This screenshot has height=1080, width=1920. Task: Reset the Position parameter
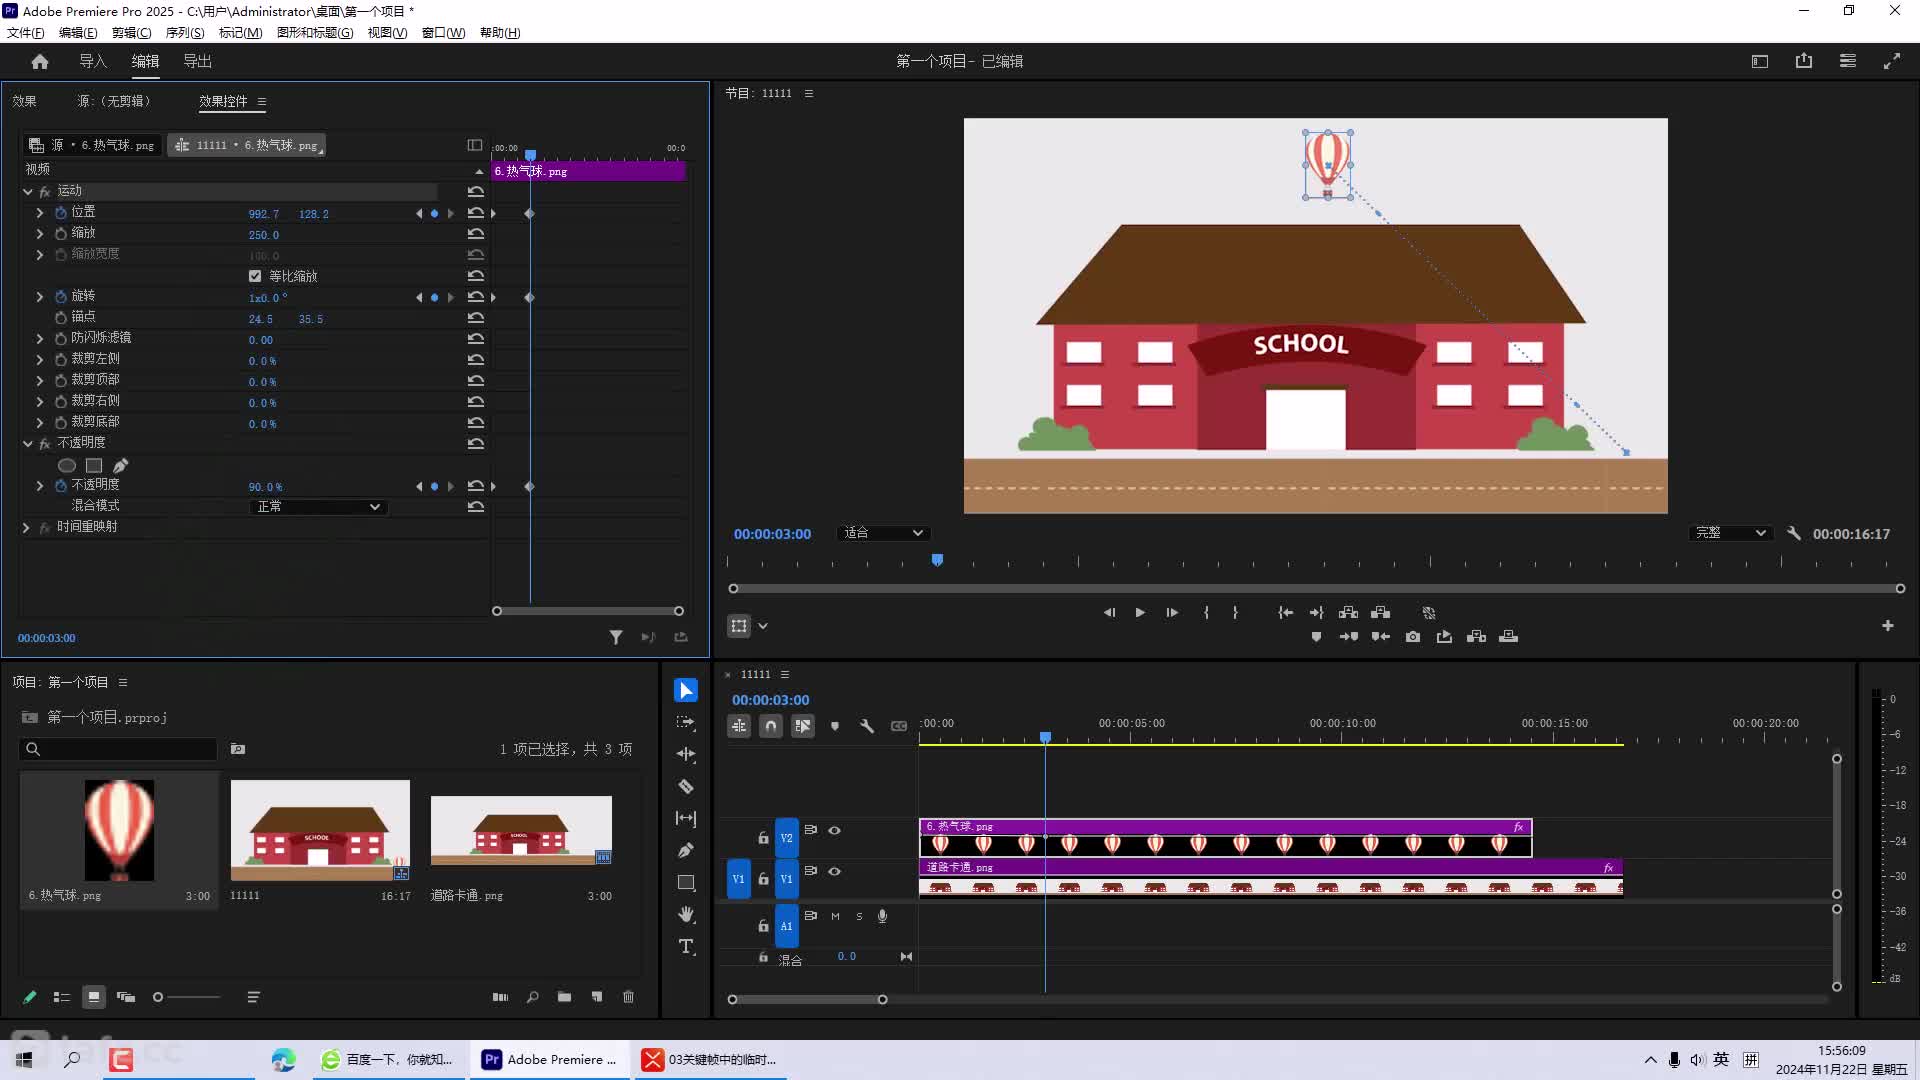(x=476, y=212)
